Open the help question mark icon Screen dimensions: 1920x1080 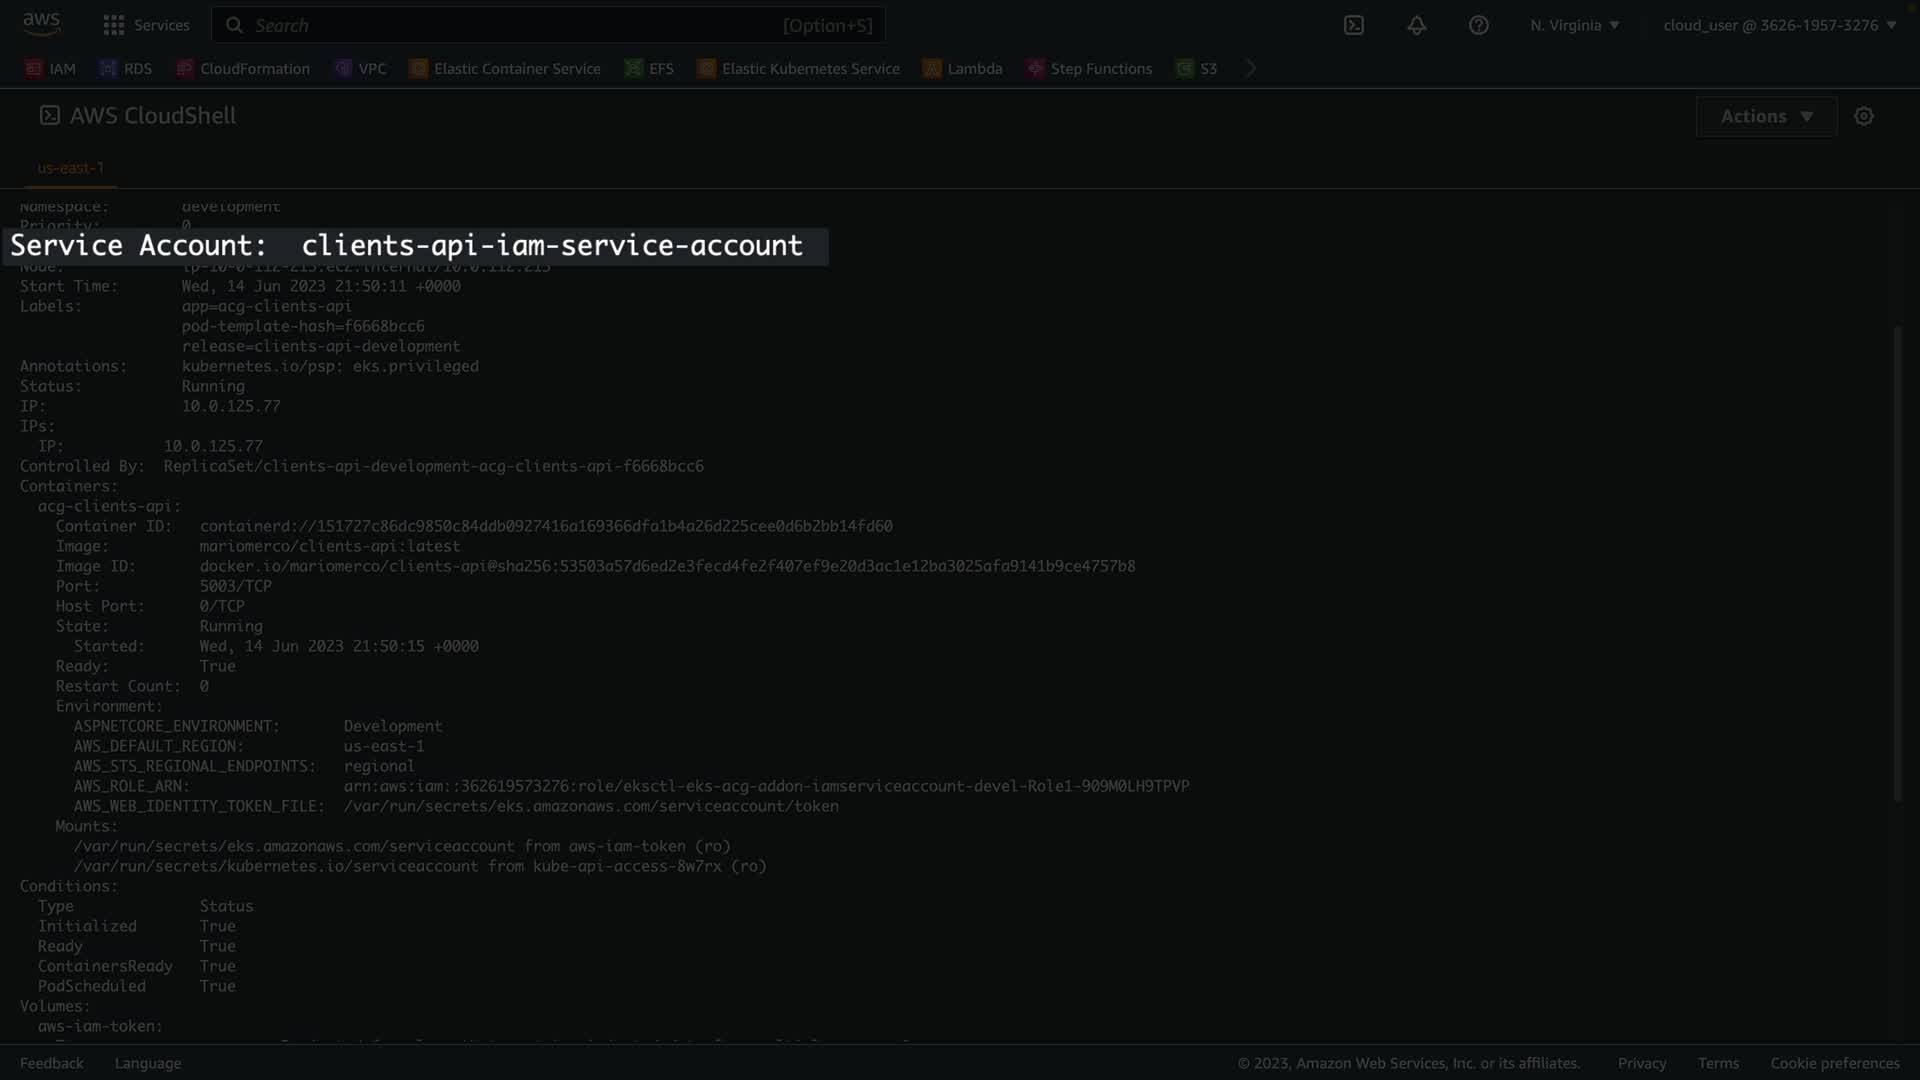pyautogui.click(x=1478, y=25)
